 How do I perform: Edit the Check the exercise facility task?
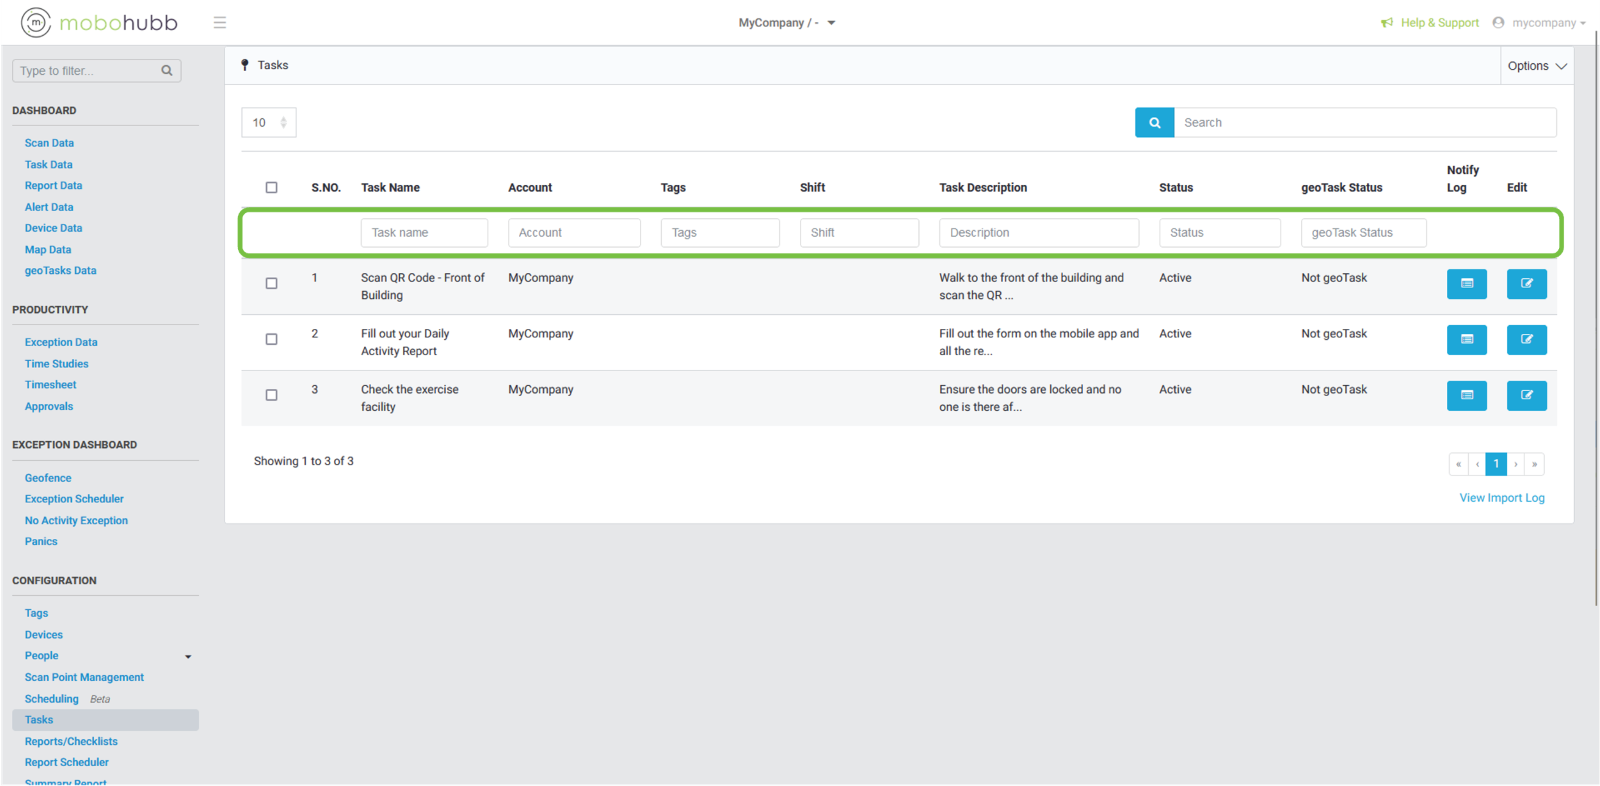click(1526, 396)
